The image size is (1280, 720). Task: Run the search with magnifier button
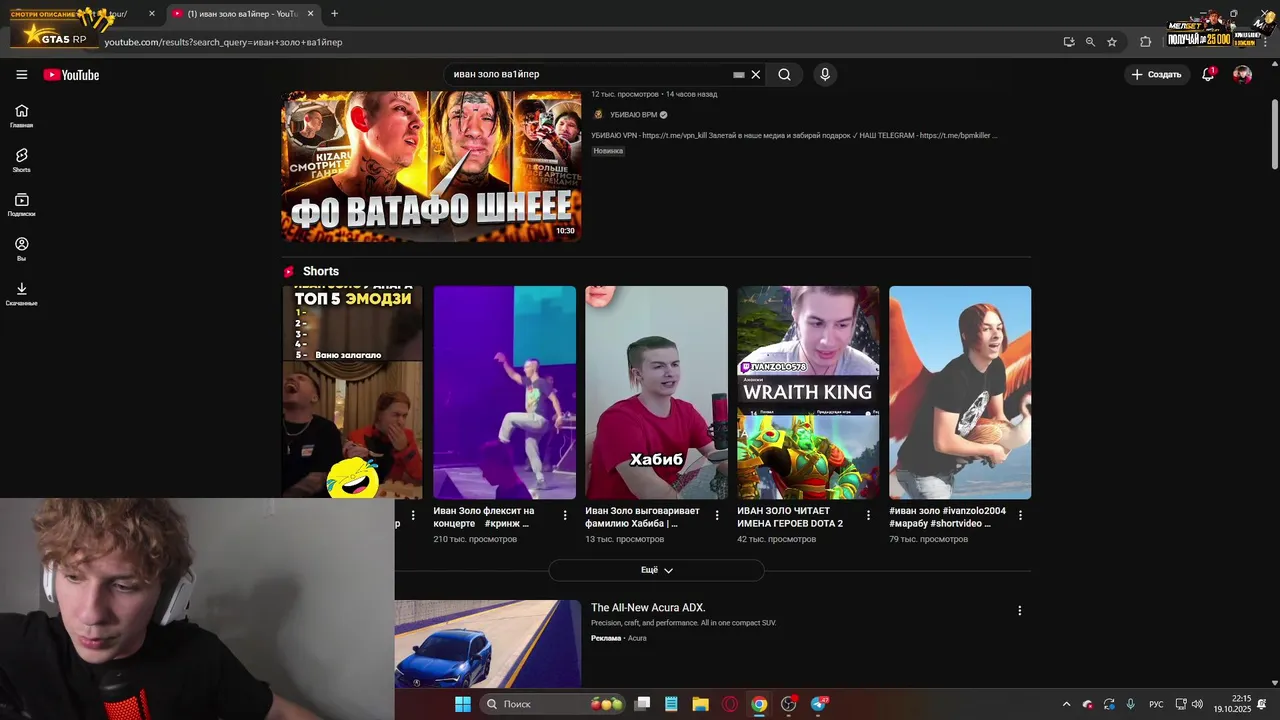tap(785, 75)
